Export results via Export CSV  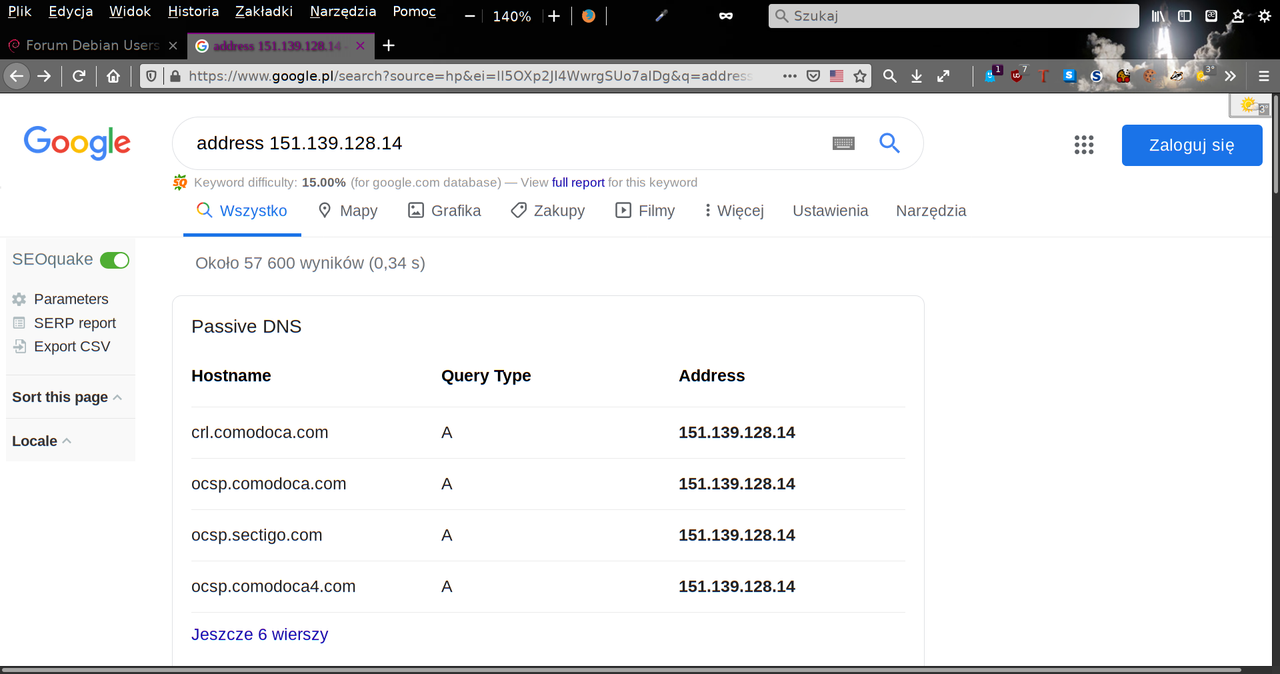click(61, 346)
